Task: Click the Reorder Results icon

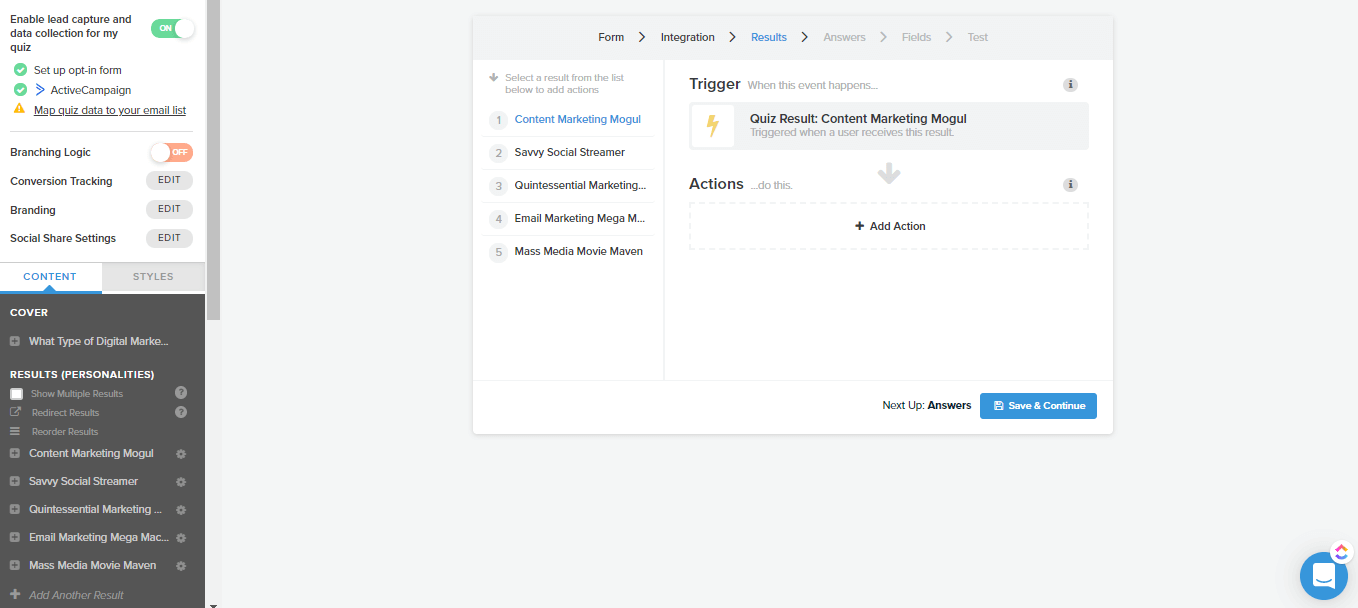Action: click(15, 432)
